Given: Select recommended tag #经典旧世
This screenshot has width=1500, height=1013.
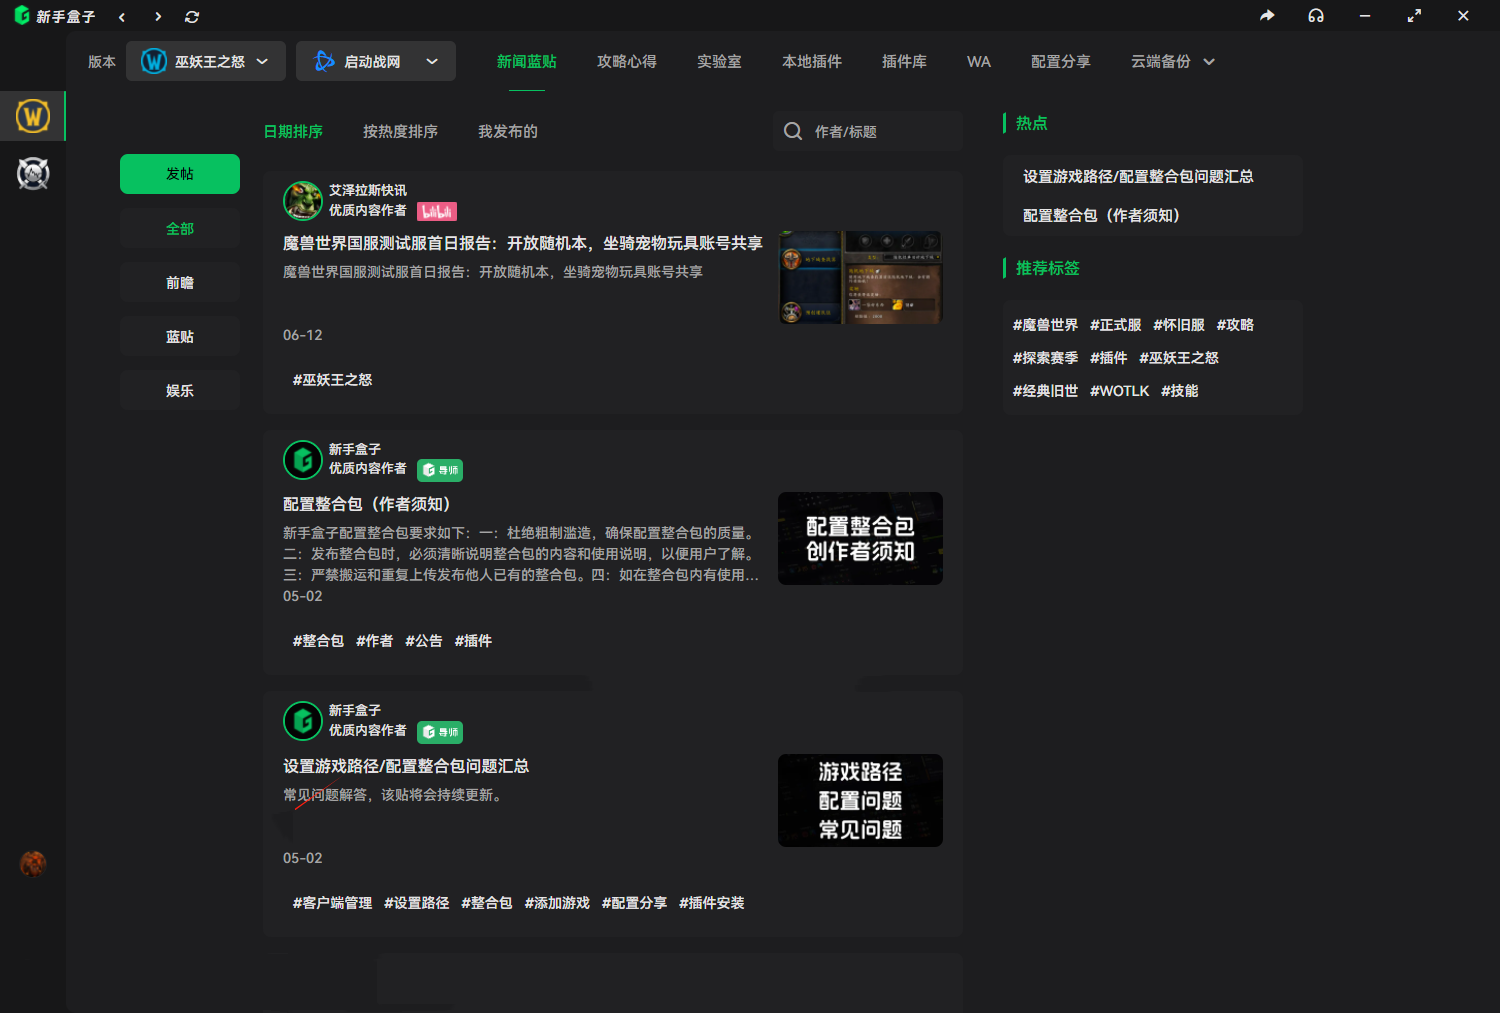Looking at the screenshot, I should [1045, 391].
